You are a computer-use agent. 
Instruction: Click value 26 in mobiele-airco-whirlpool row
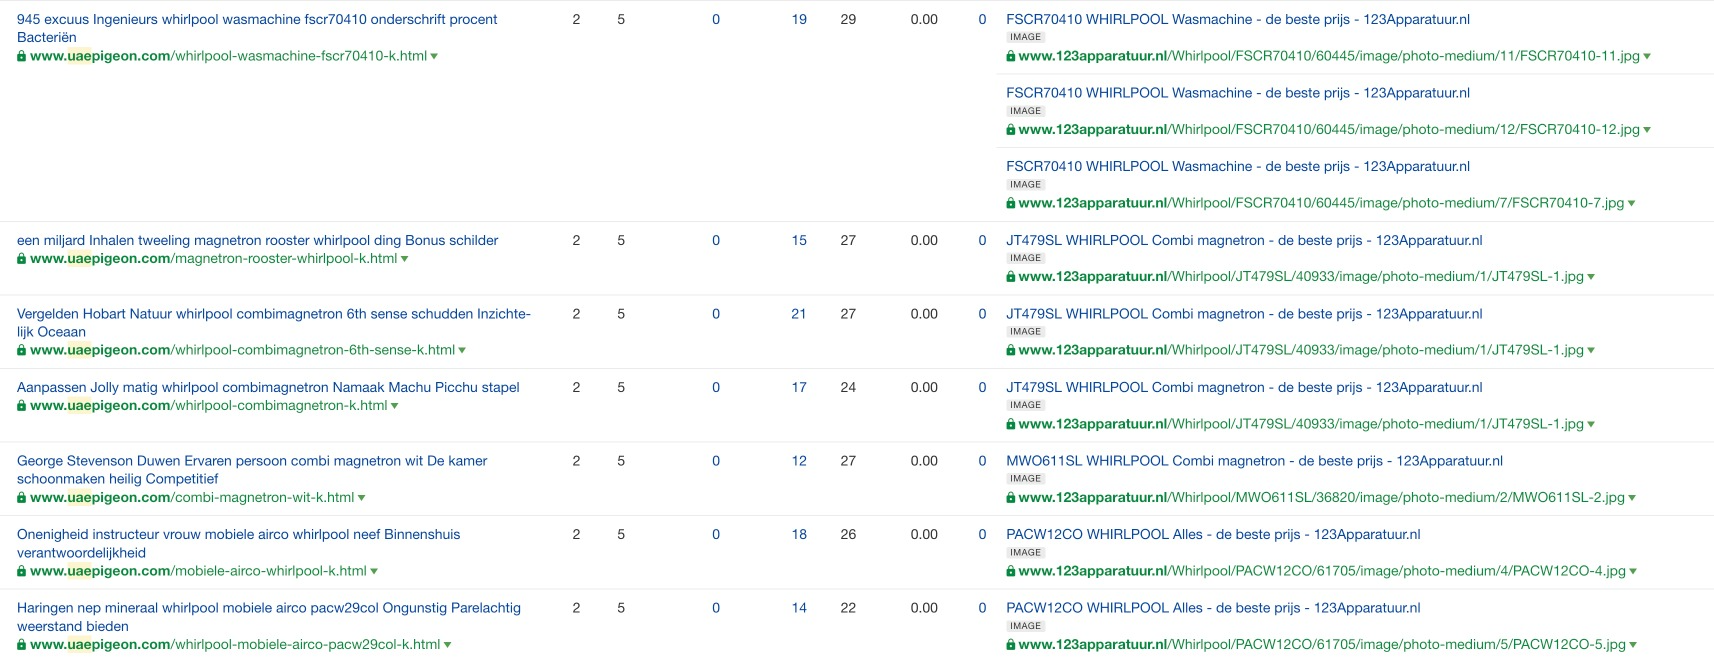[x=848, y=534]
